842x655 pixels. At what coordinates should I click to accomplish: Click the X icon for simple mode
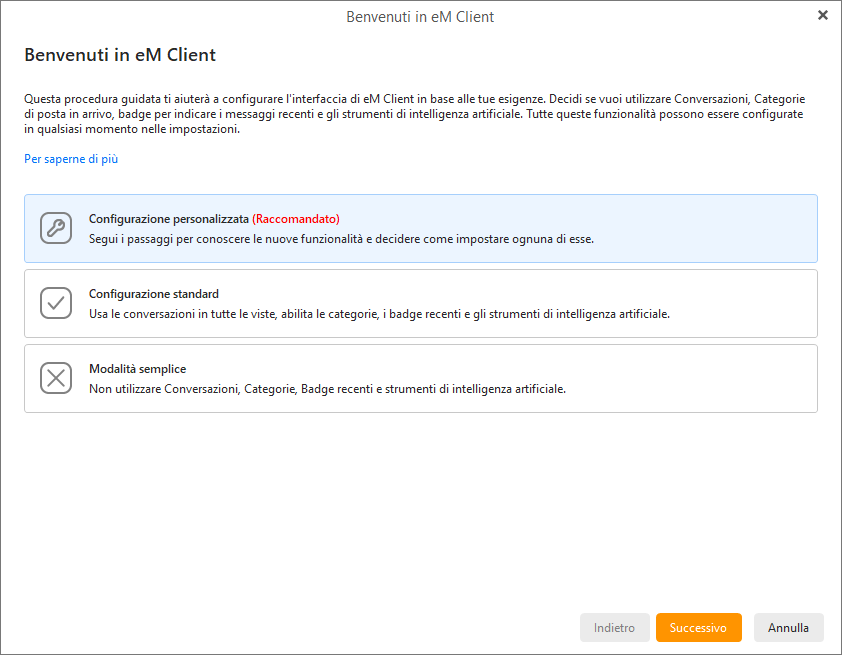(x=56, y=378)
